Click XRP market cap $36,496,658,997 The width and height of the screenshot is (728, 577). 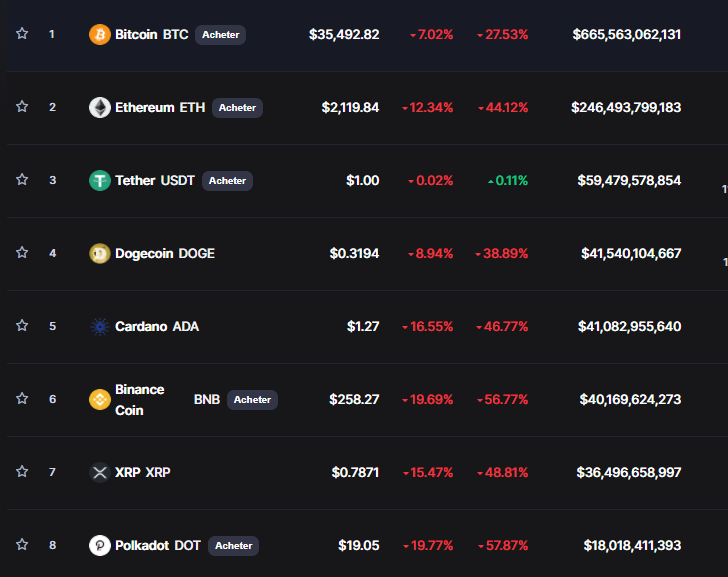(x=629, y=473)
